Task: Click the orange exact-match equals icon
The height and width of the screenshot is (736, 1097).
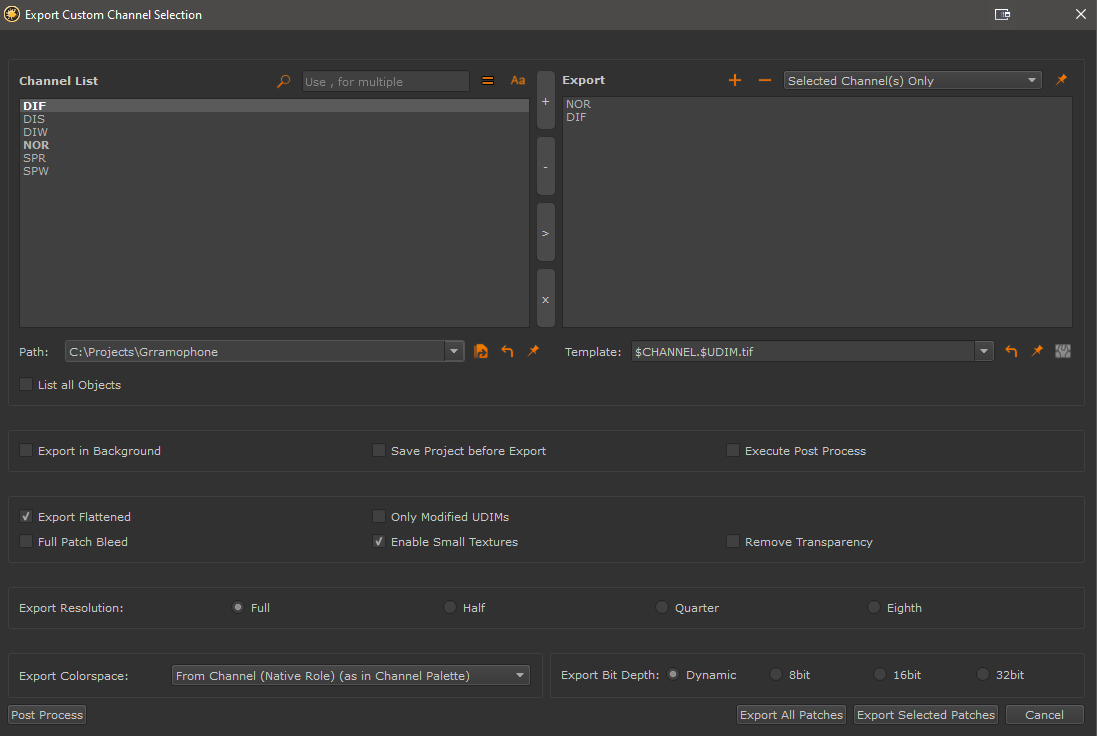Action: pos(488,81)
